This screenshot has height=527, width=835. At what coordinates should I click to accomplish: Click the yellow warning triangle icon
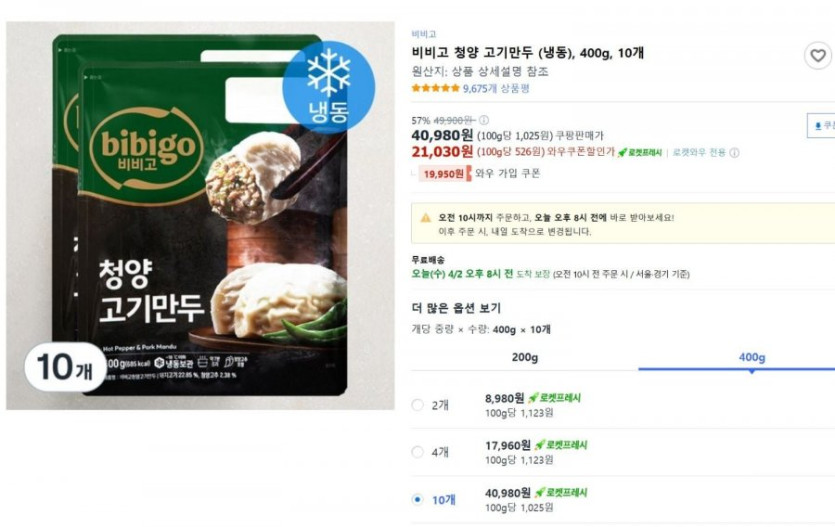tap(426, 217)
